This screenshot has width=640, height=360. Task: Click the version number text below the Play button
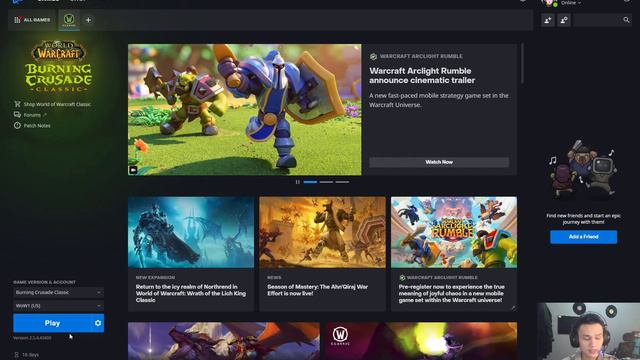(x=32, y=338)
